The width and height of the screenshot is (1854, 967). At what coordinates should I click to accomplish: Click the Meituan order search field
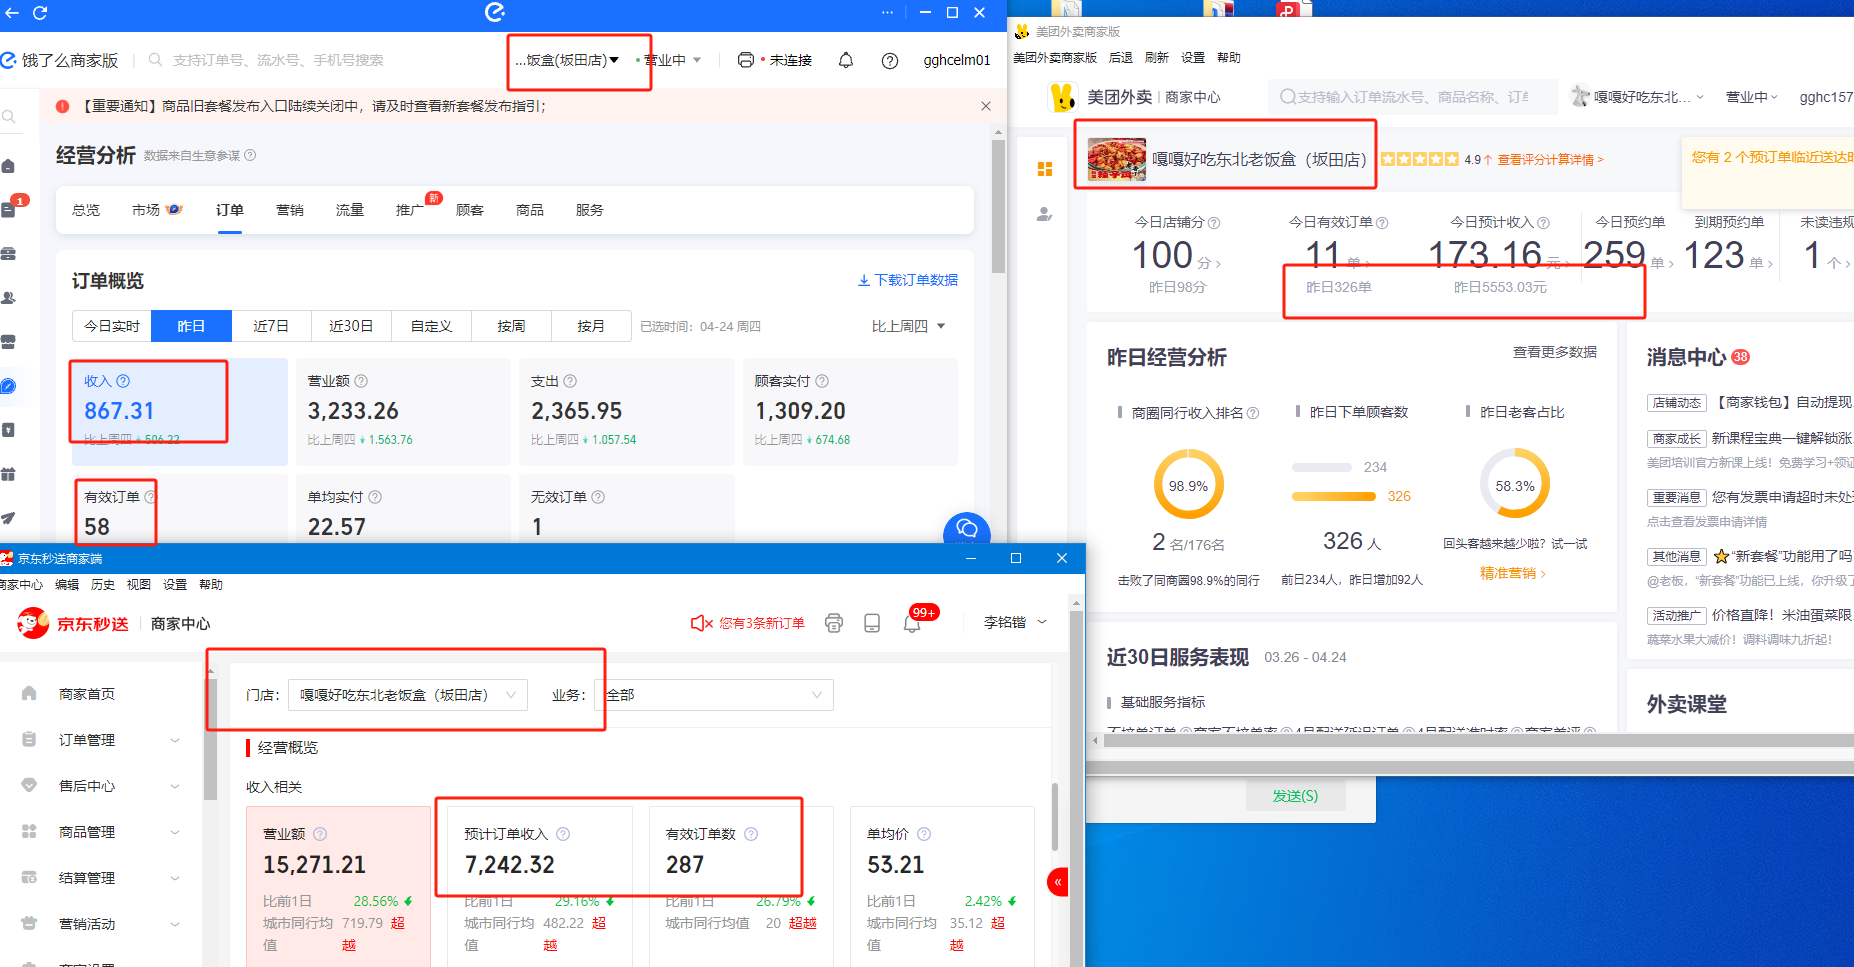[x=1413, y=97]
